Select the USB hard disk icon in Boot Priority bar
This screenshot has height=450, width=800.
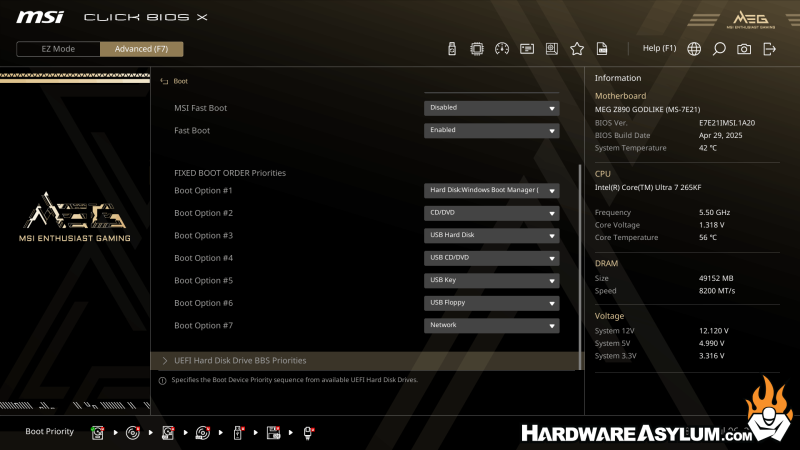coord(168,433)
